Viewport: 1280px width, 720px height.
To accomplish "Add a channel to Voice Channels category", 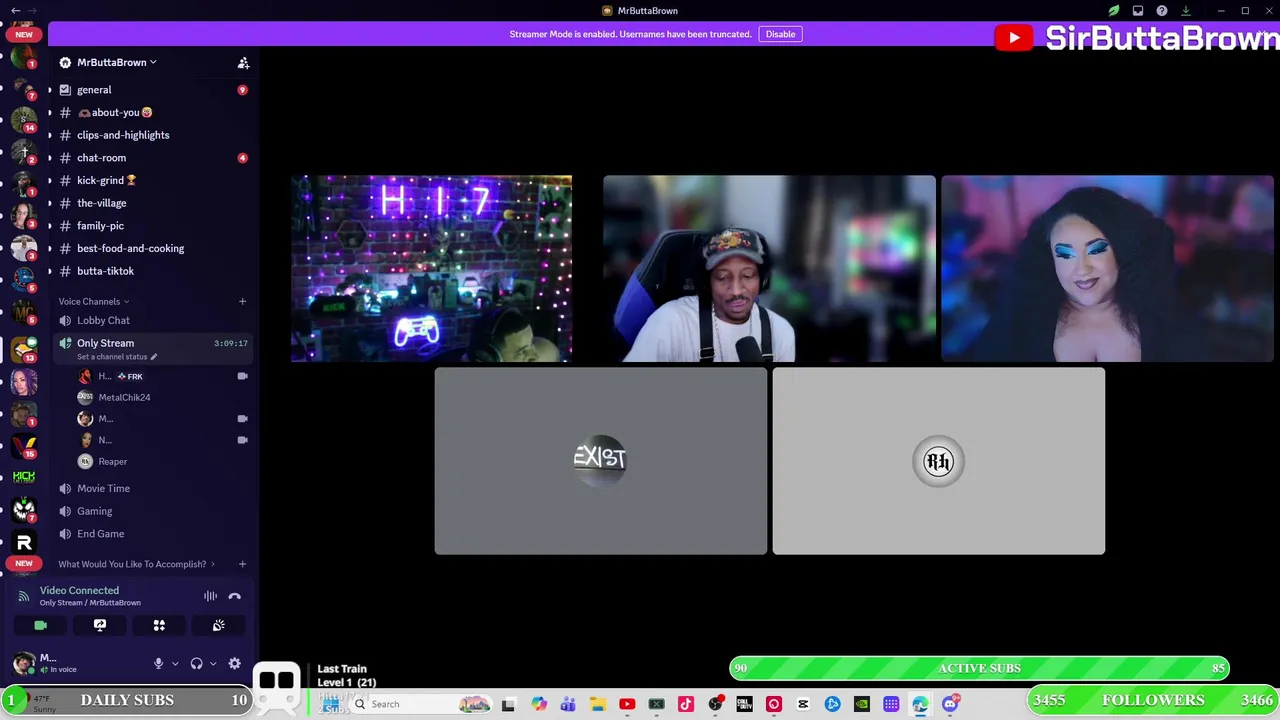I will (x=242, y=301).
